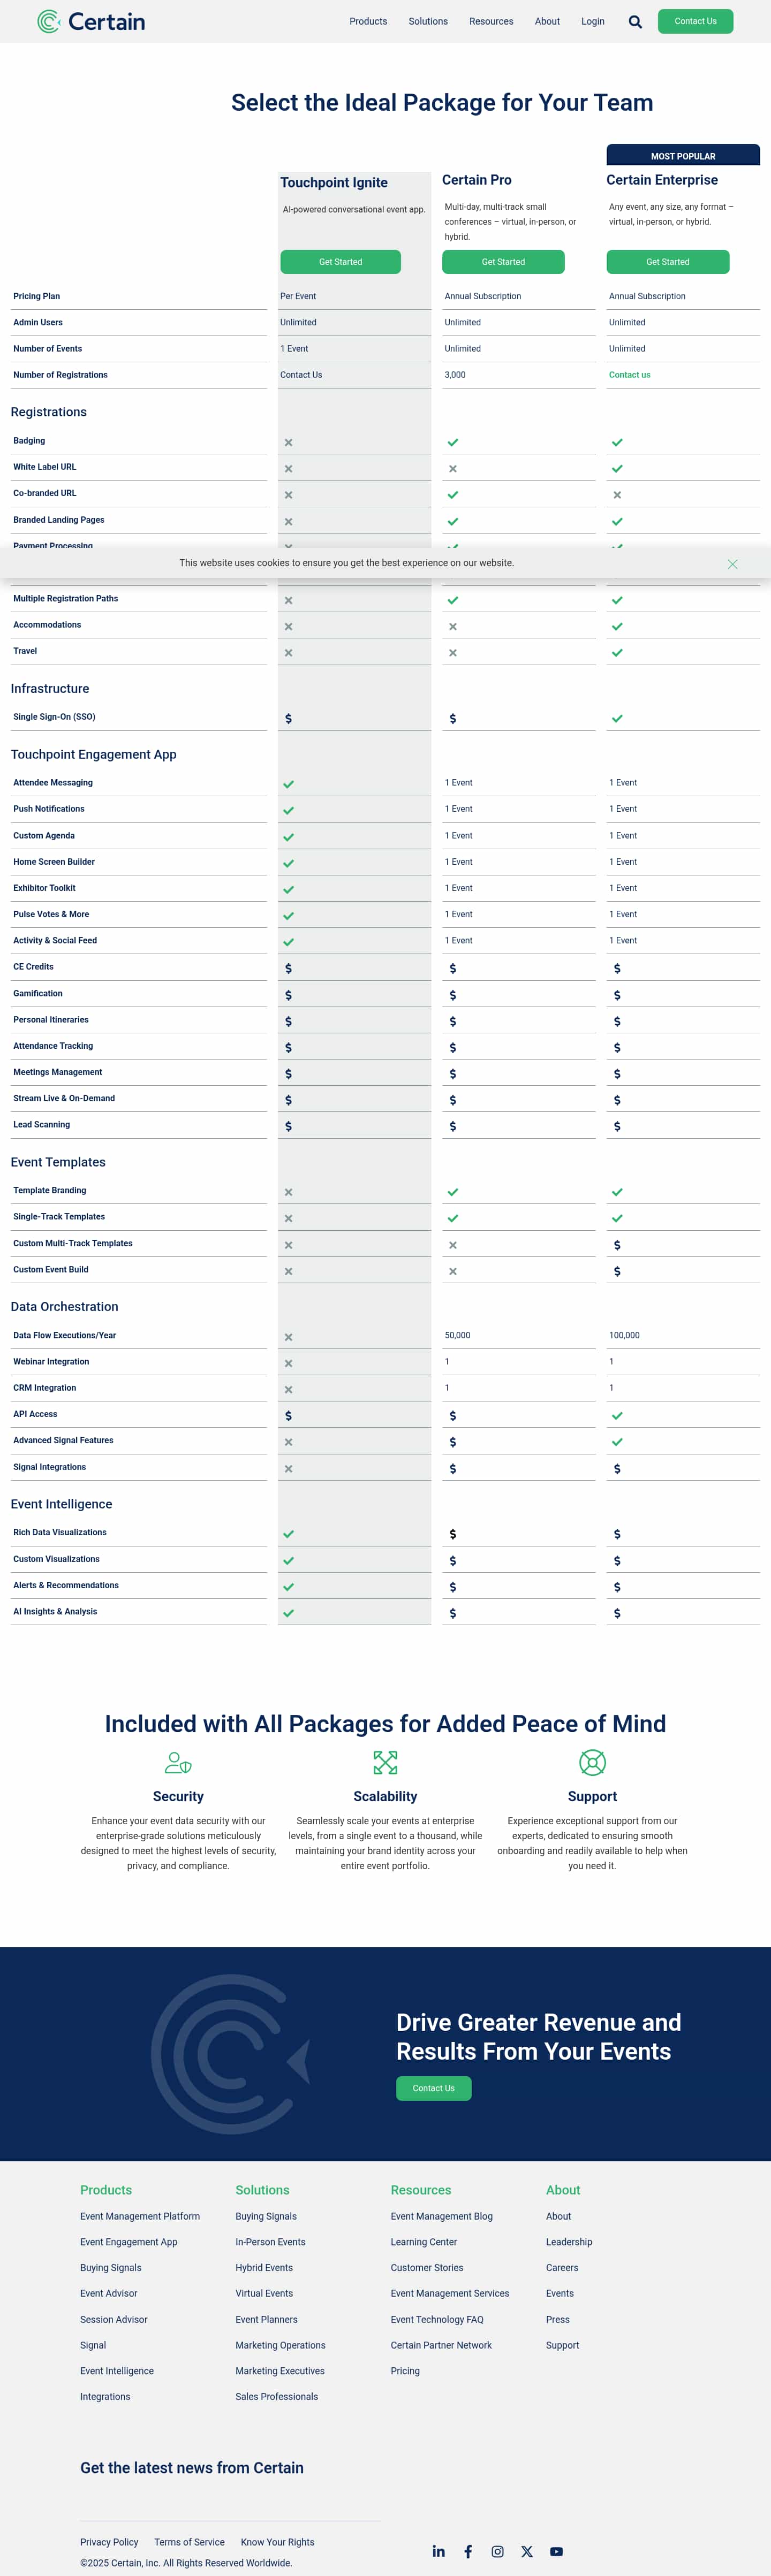Open Certain's Facebook page icon
This screenshot has width=771, height=2576.
pyautogui.click(x=468, y=2551)
